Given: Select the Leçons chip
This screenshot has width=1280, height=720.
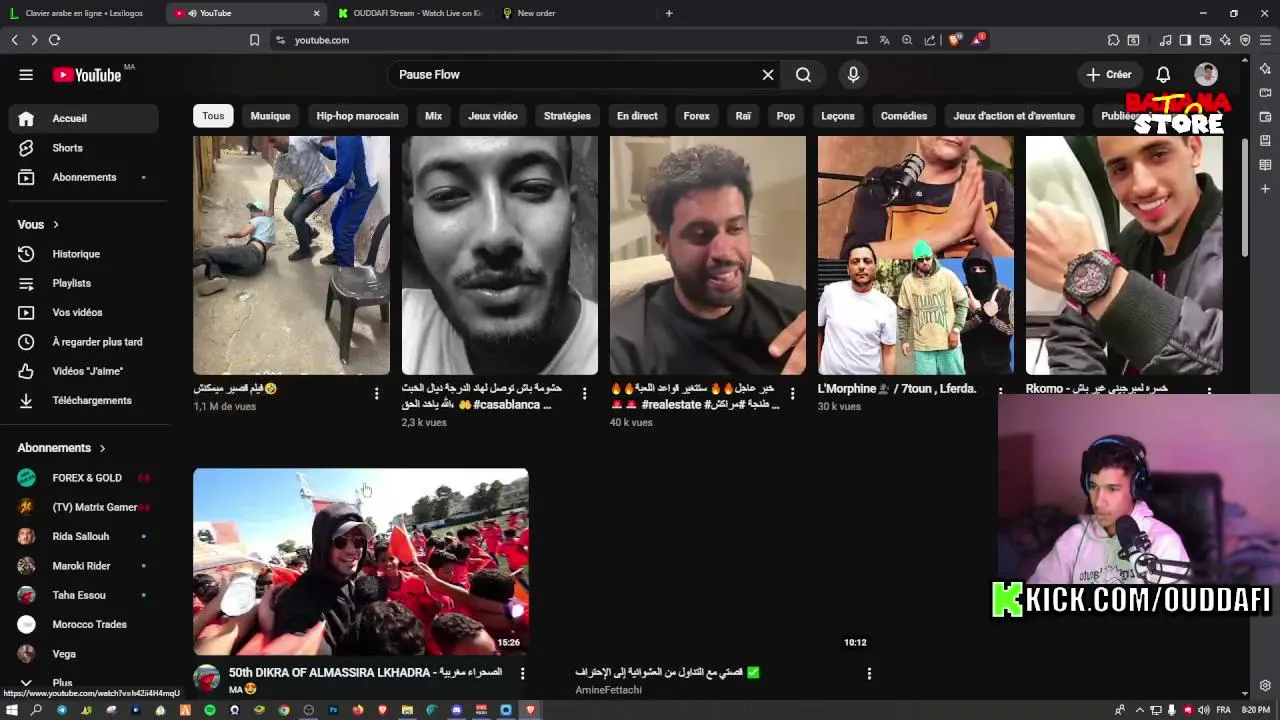Looking at the screenshot, I should click(838, 116).
